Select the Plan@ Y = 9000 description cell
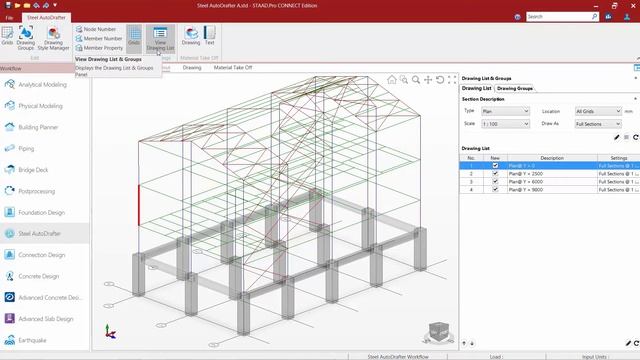640x360 pixels. tap(552, 189)
